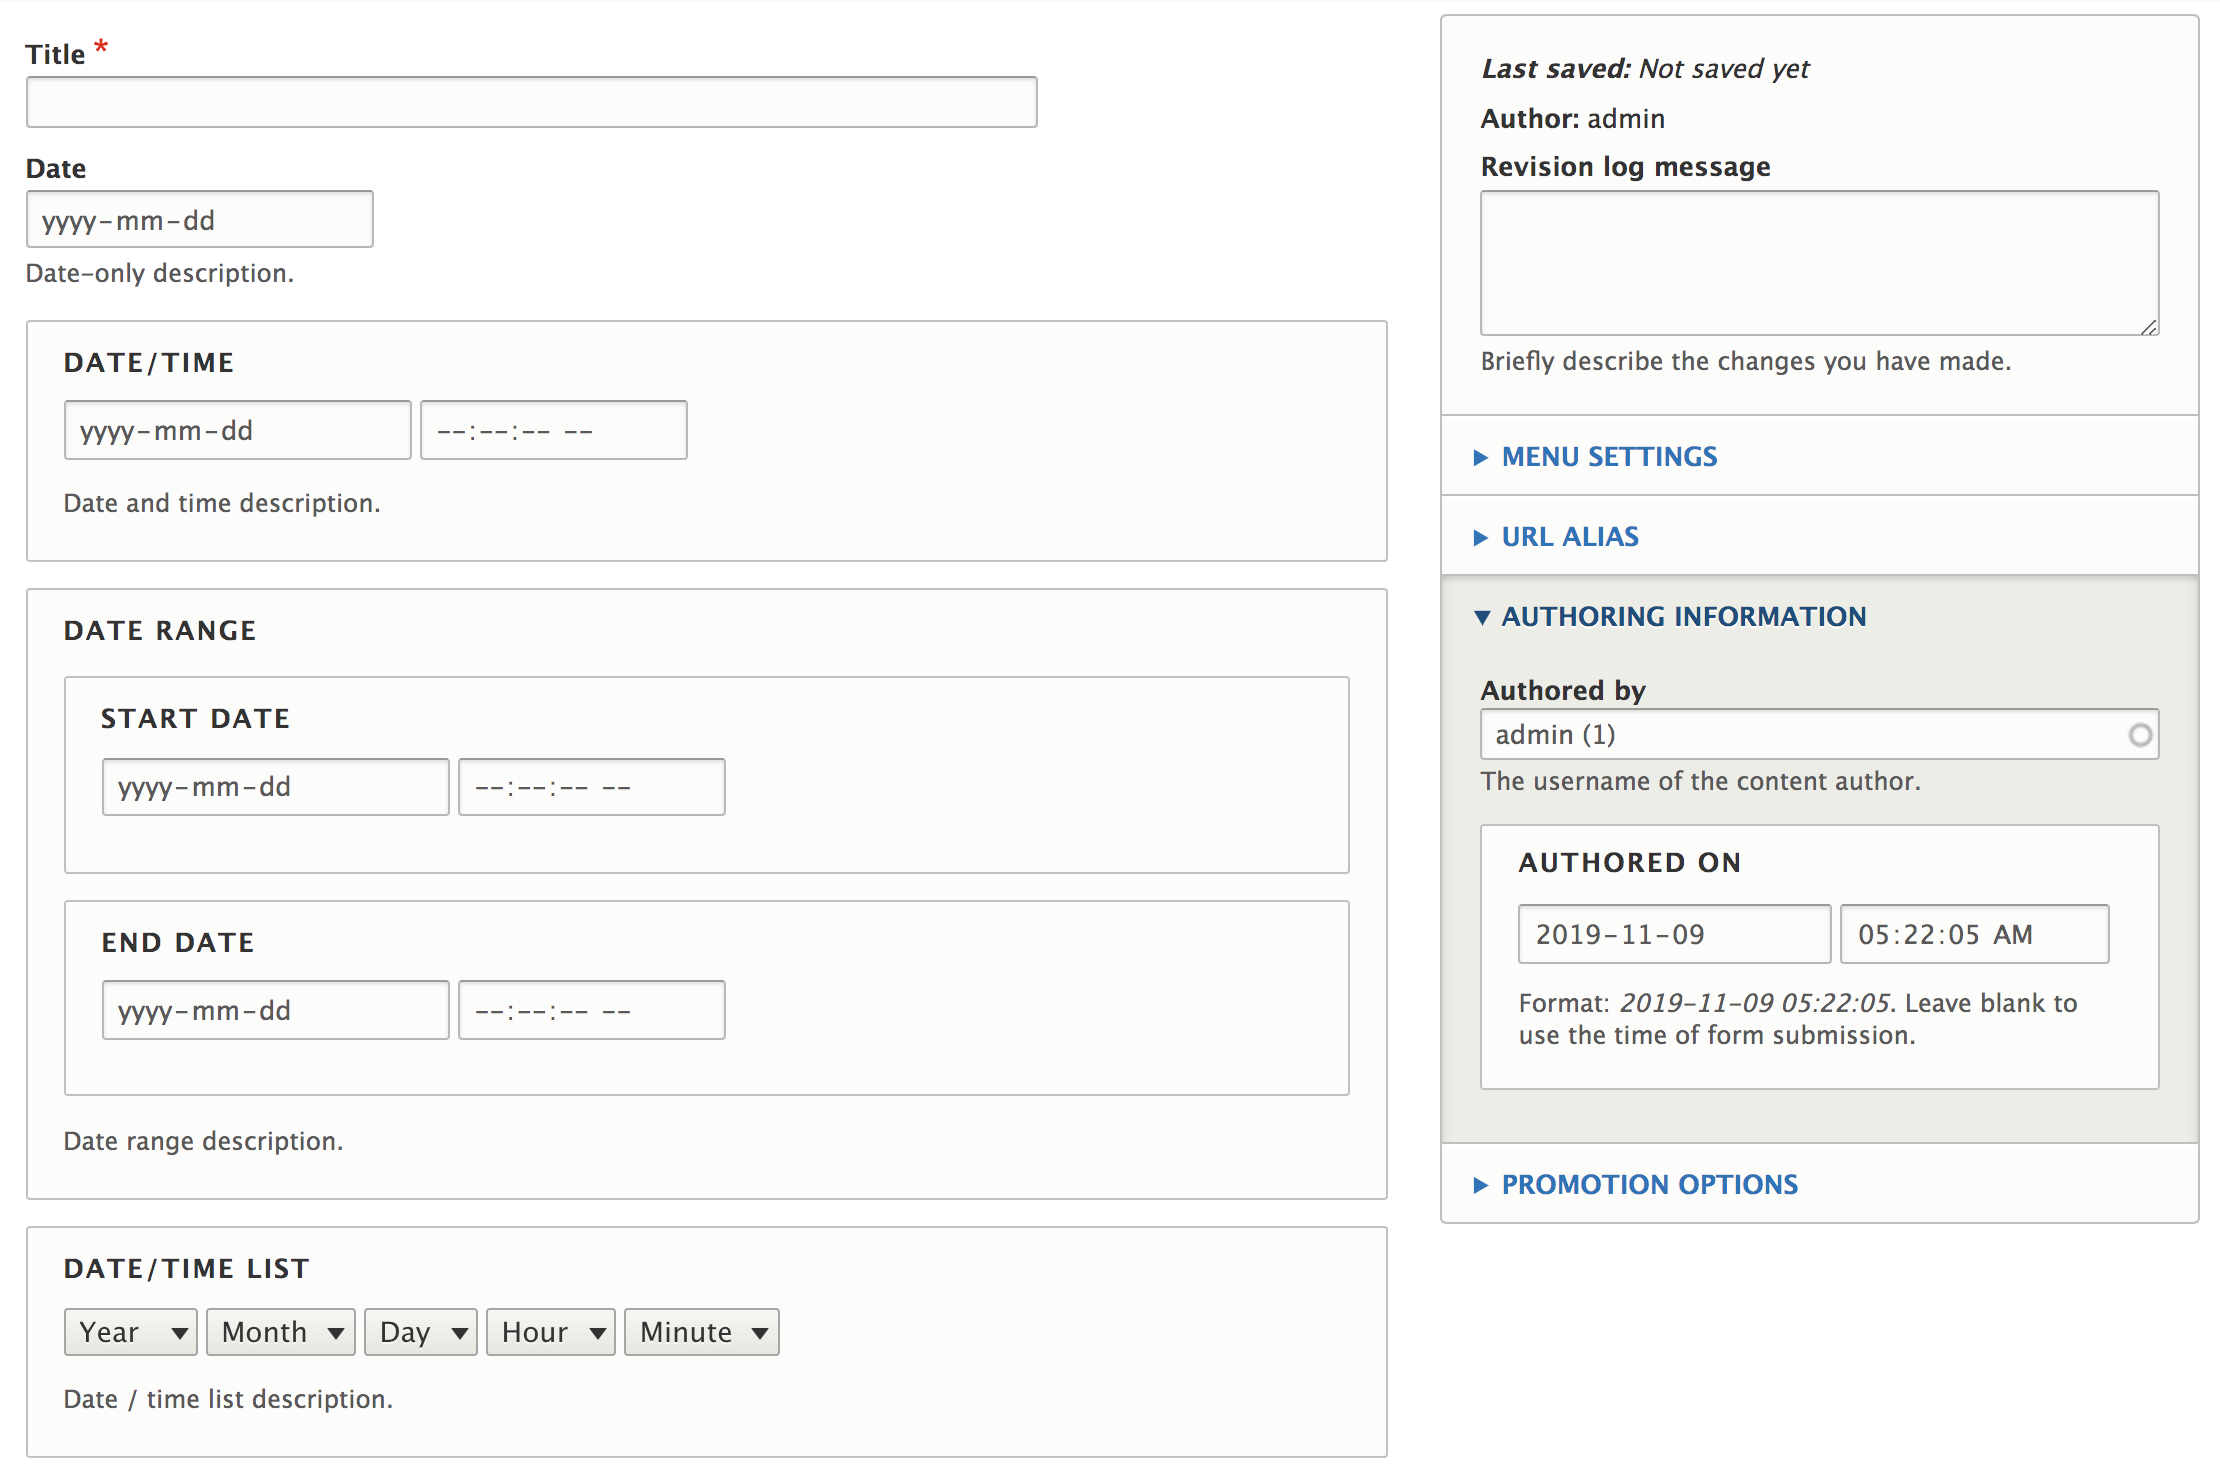Open the Year dropdown in Date/Time List
The height and width of the screenshot is (1480, 2220).
click(130, 1331)
